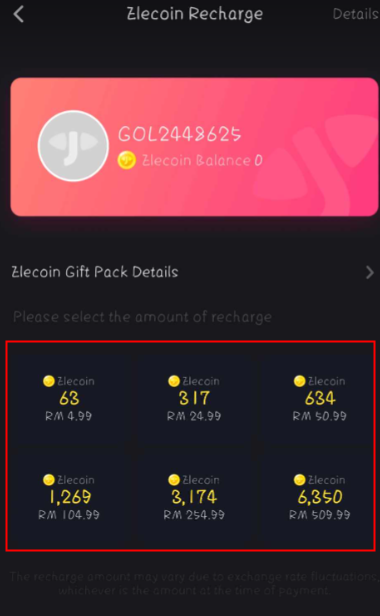Image resolution: width=380 pixels, height=616 pixels.
Task: Pick the 6,350 Zlecoin package
Action: click(x=319, y=497)
